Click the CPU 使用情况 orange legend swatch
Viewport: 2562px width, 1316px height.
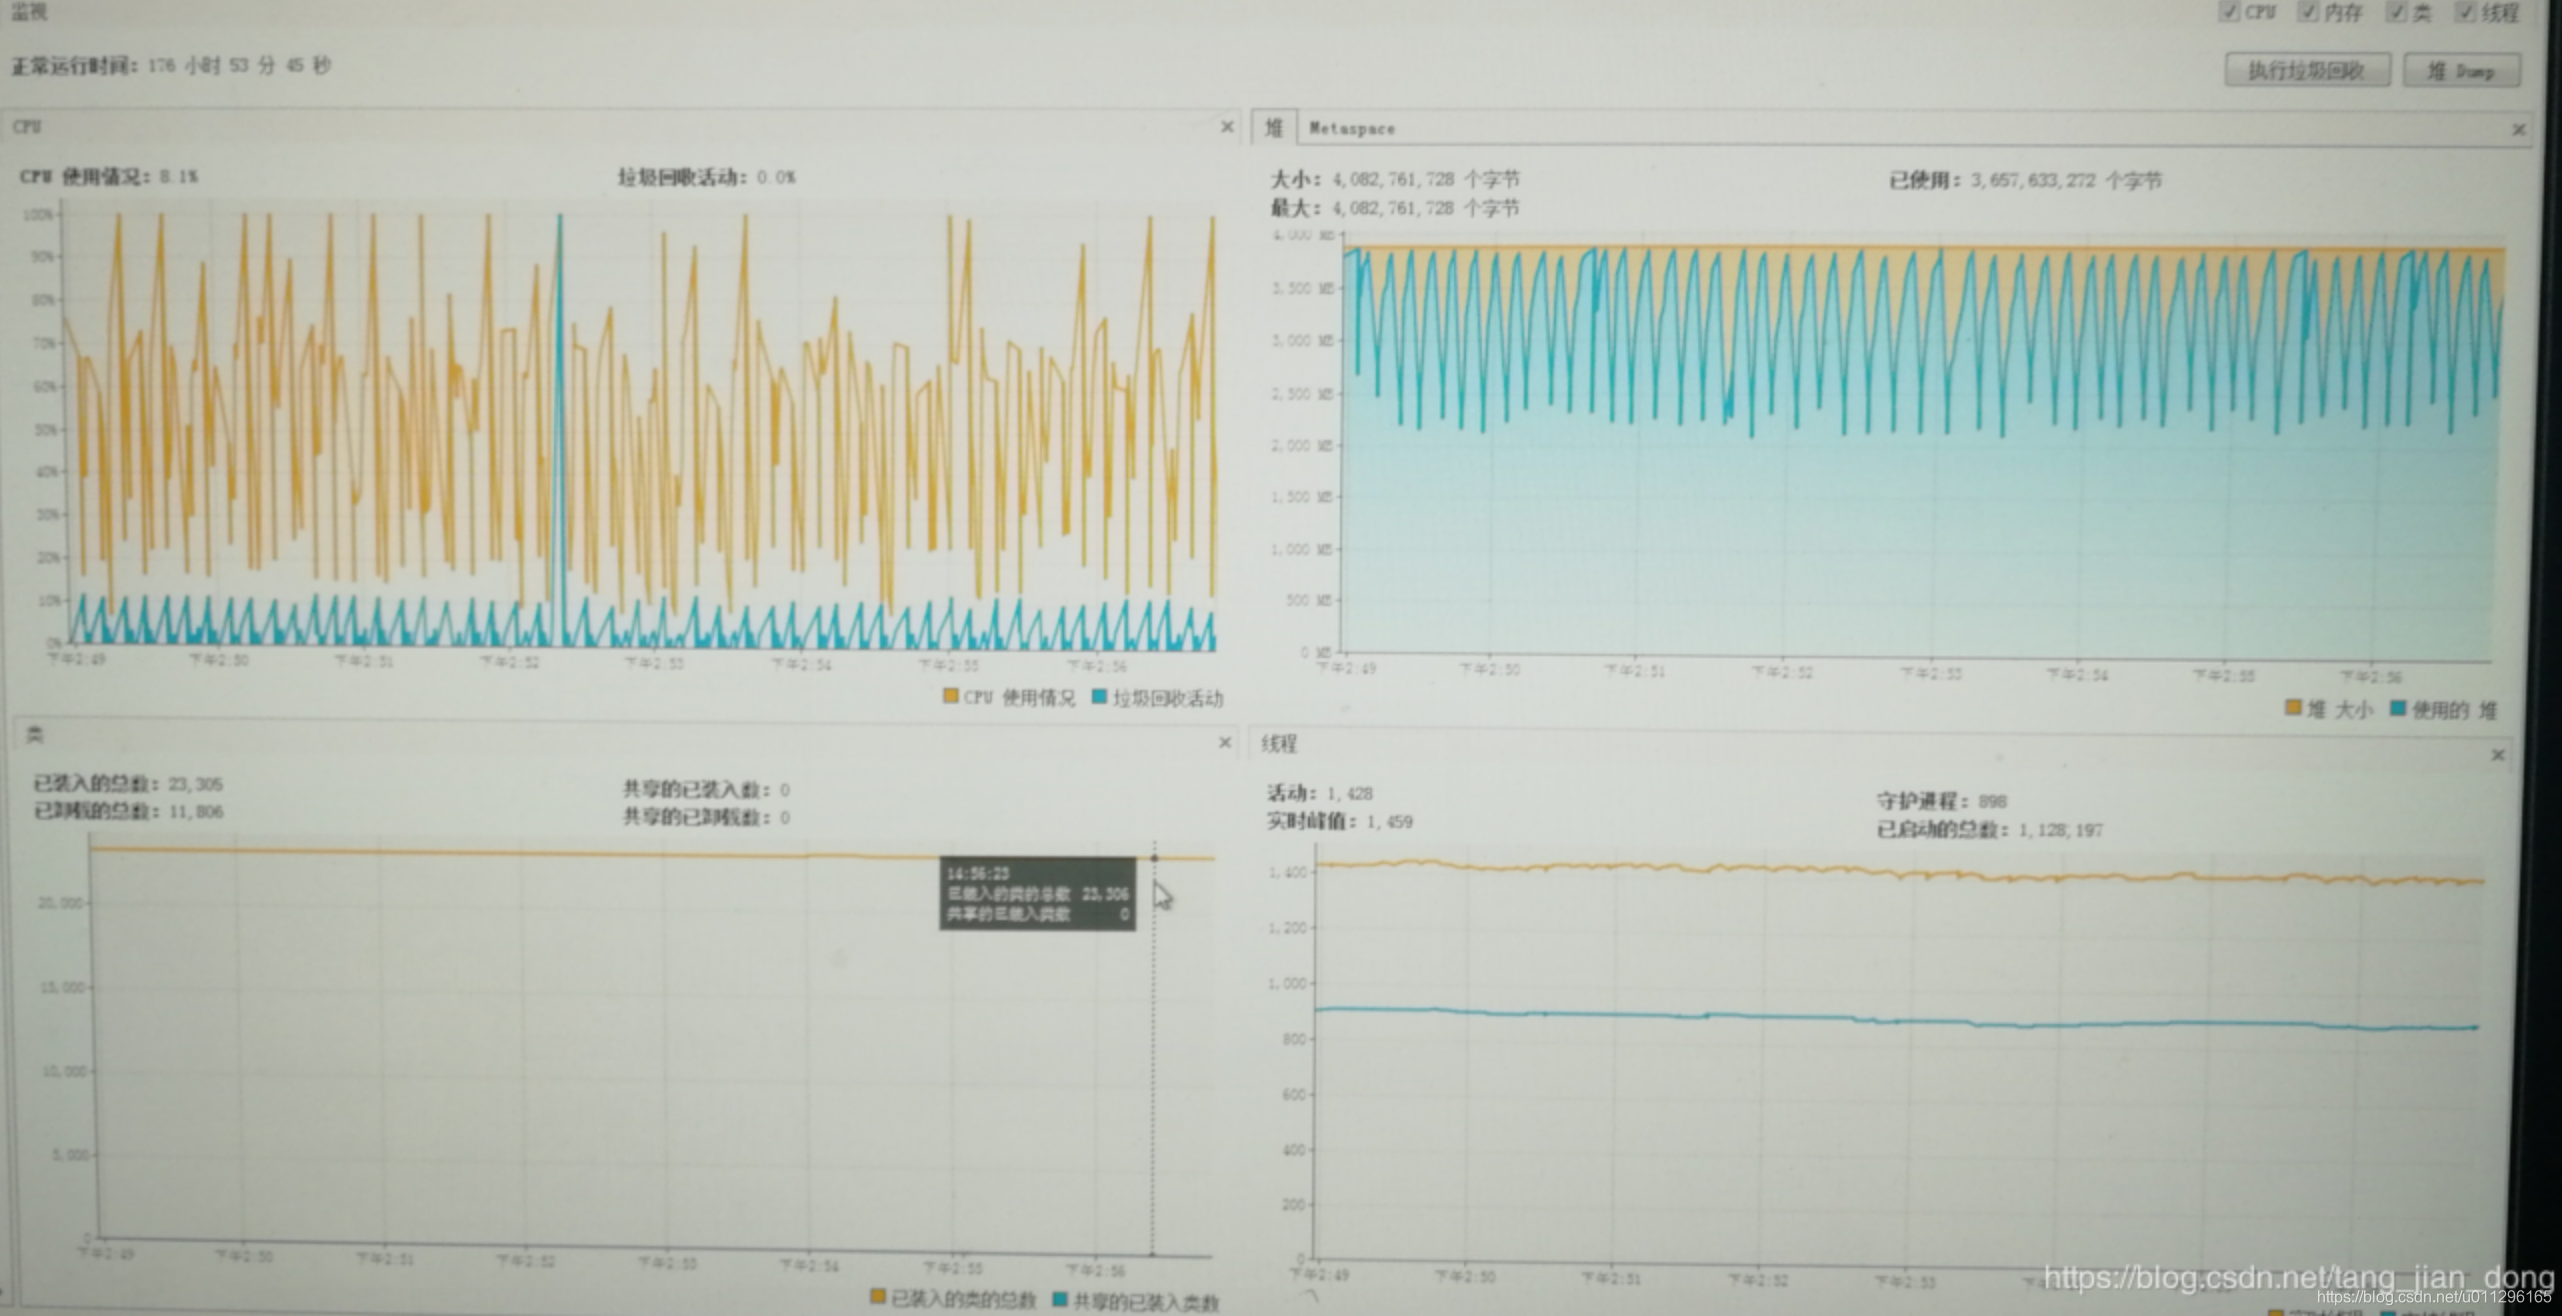coord(950,696)
